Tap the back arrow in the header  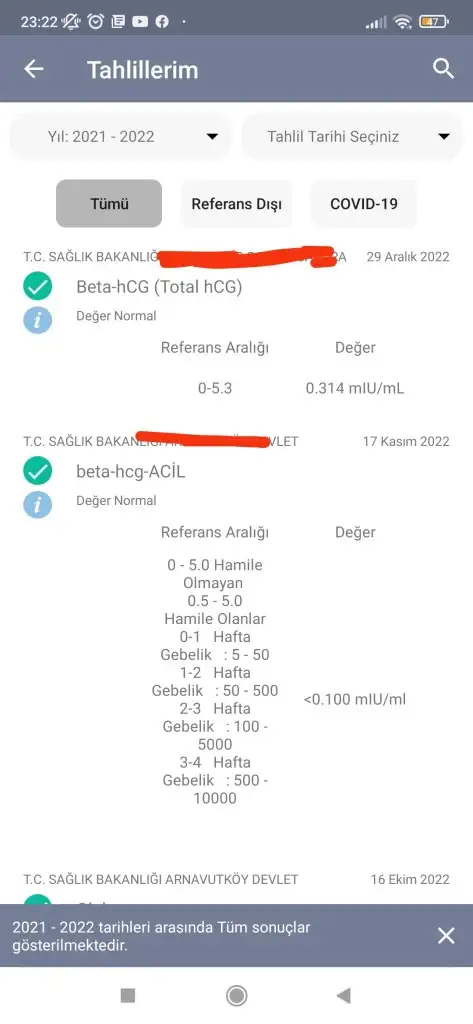[x=33, y=69]
